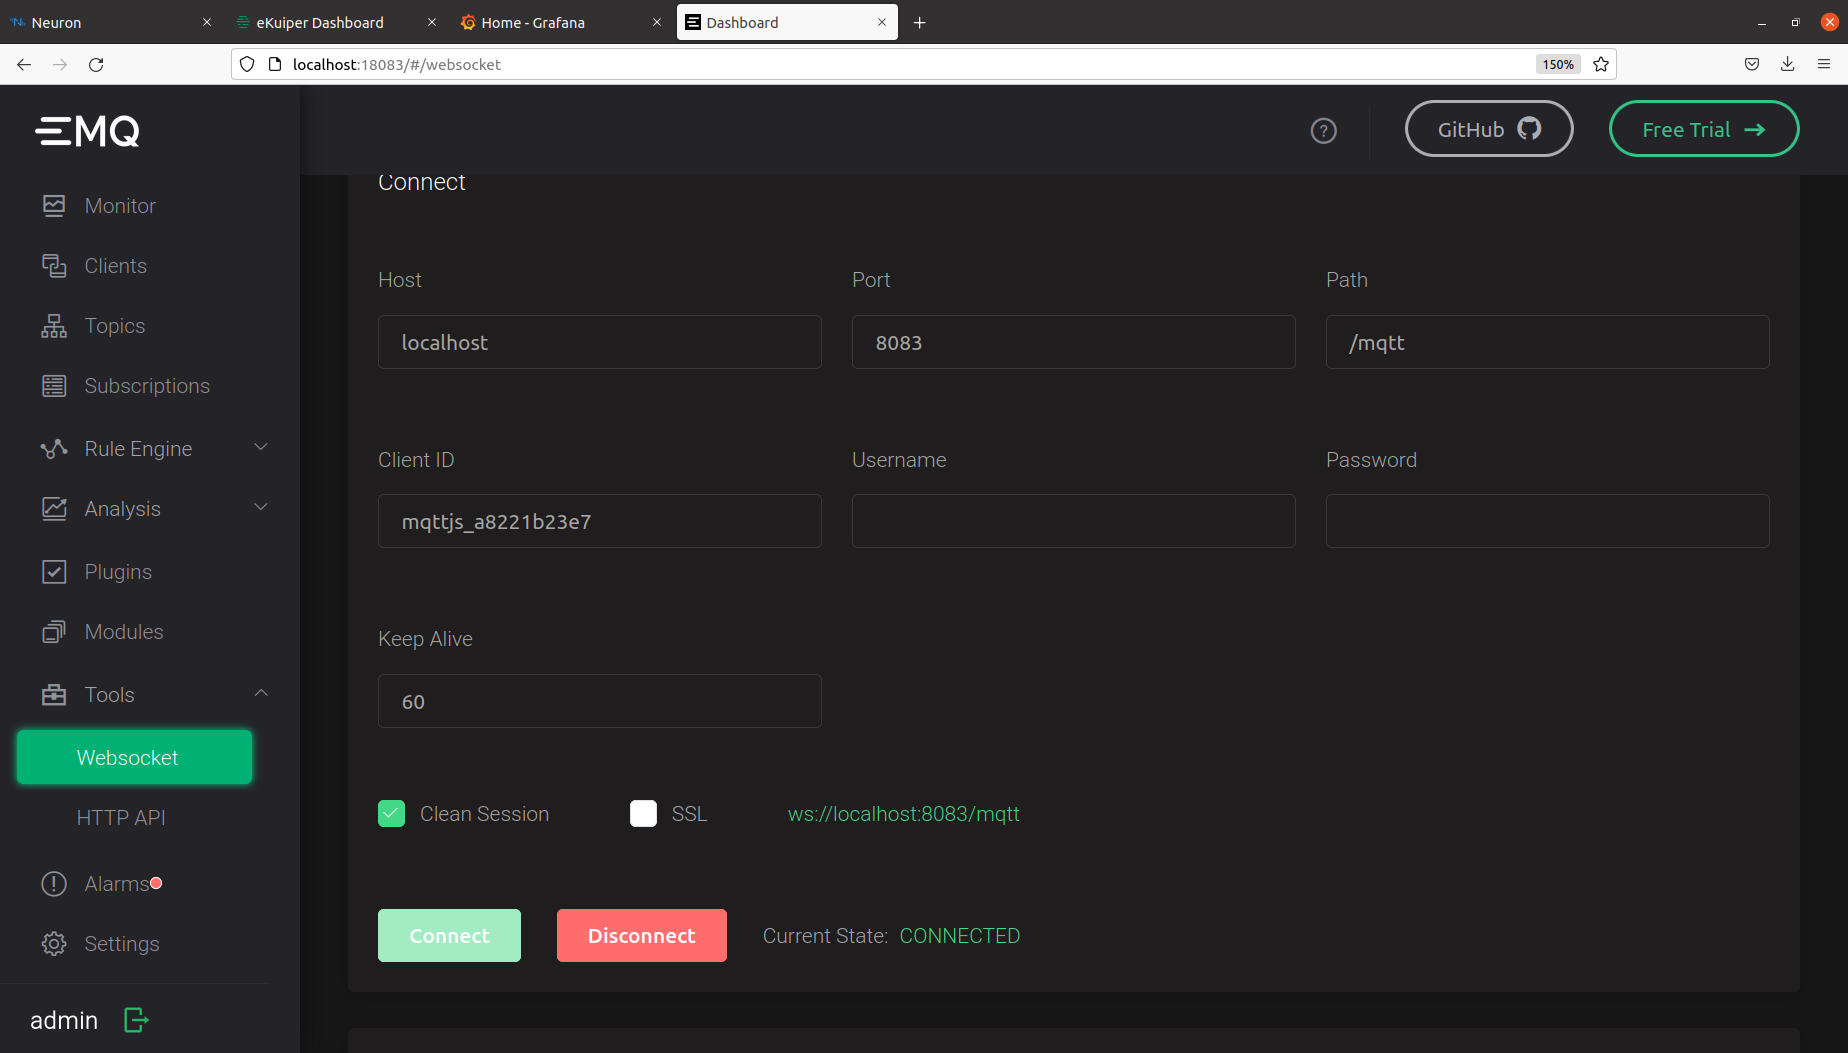This screenshot has height=1053, width=1848.
Task: Open the Firefox application menu
Action: pyautogui.click(x=1824, y=64)
